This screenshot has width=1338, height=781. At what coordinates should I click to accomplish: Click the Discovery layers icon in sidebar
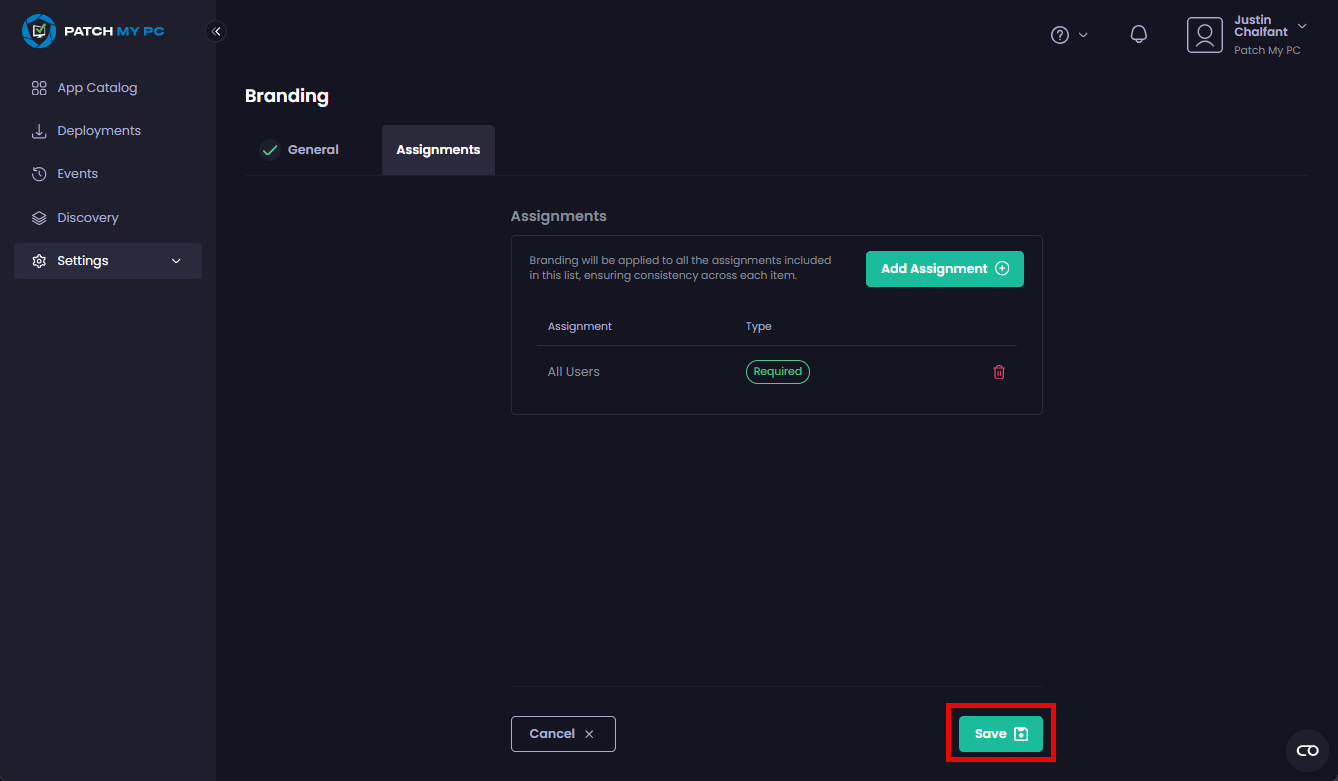click(39, 218)
